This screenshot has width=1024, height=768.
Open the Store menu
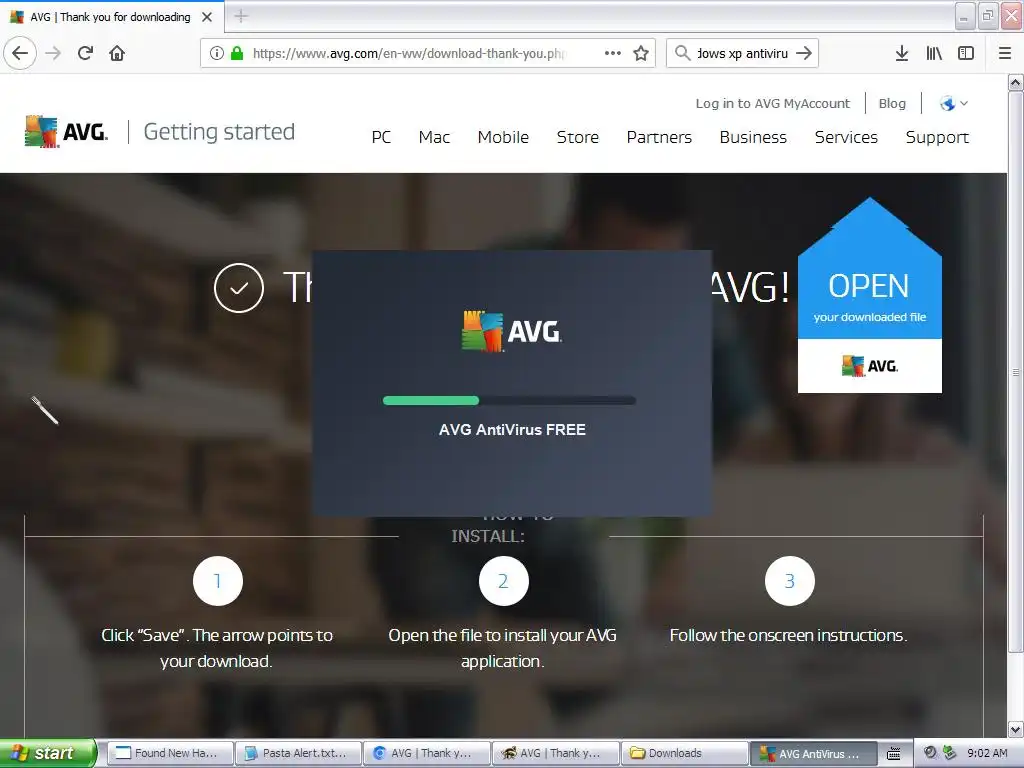pos(577,137)
